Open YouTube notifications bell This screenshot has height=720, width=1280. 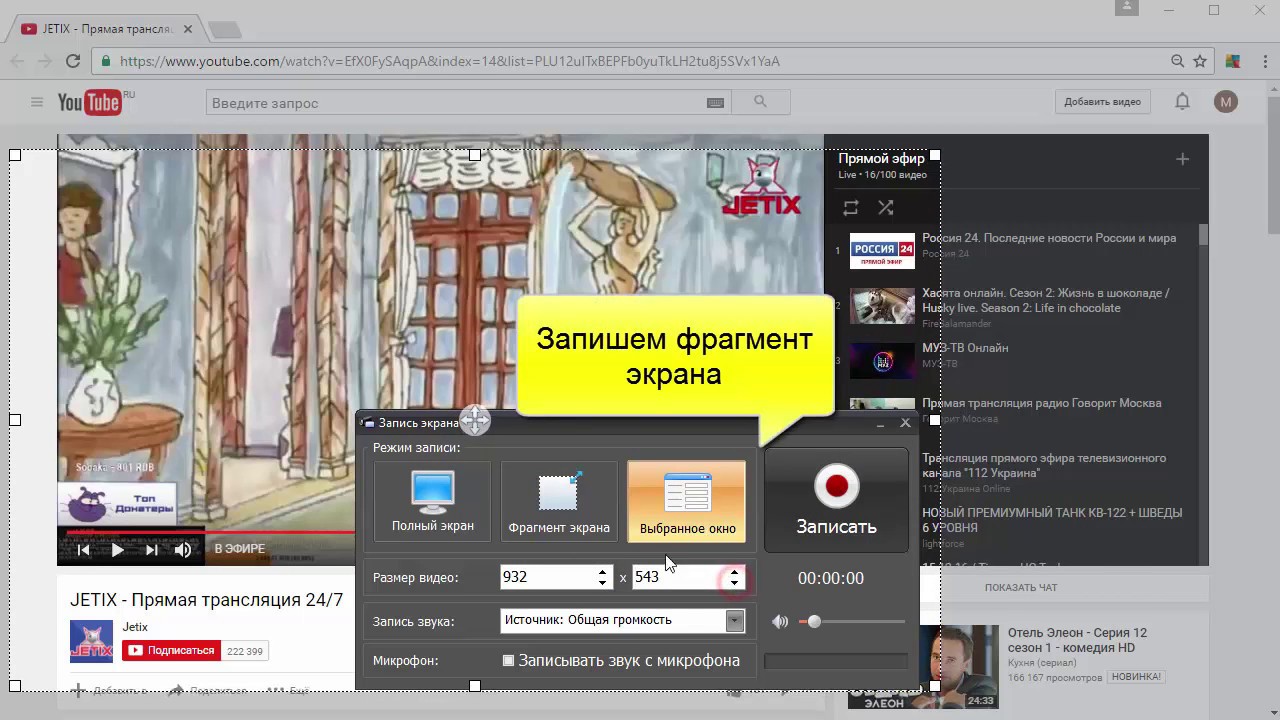1182,102
